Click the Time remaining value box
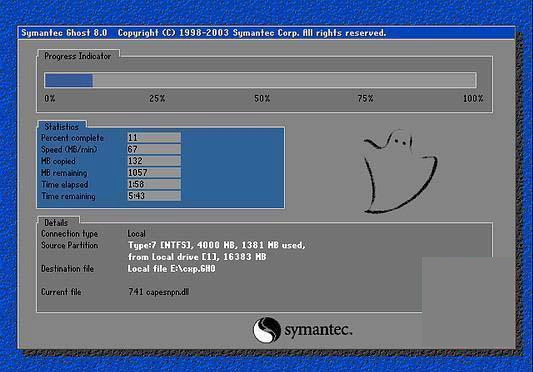This screenshot has height=372, width=533. click(x=154, y=196)
